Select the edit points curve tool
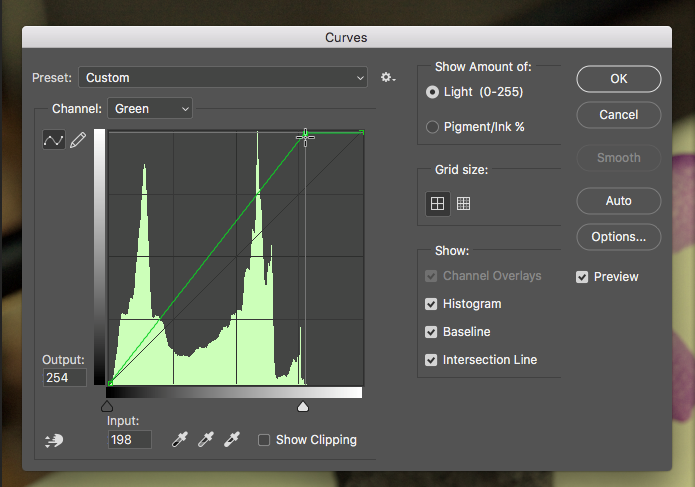 click(53, 140)
